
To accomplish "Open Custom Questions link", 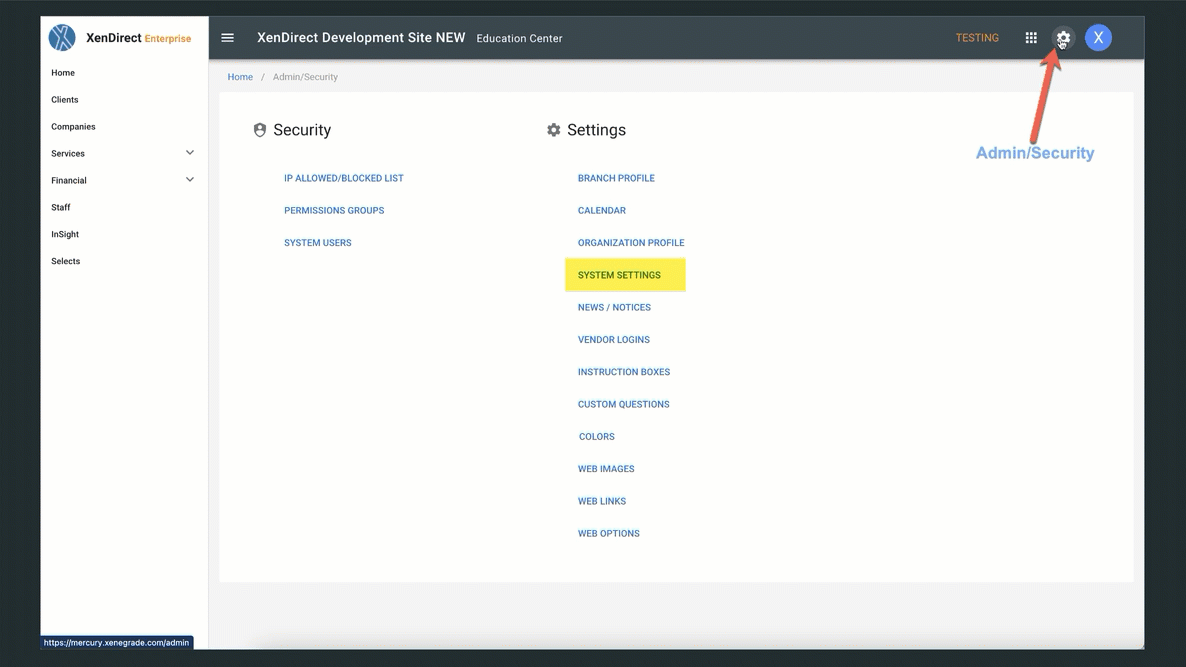I will 623,405.
